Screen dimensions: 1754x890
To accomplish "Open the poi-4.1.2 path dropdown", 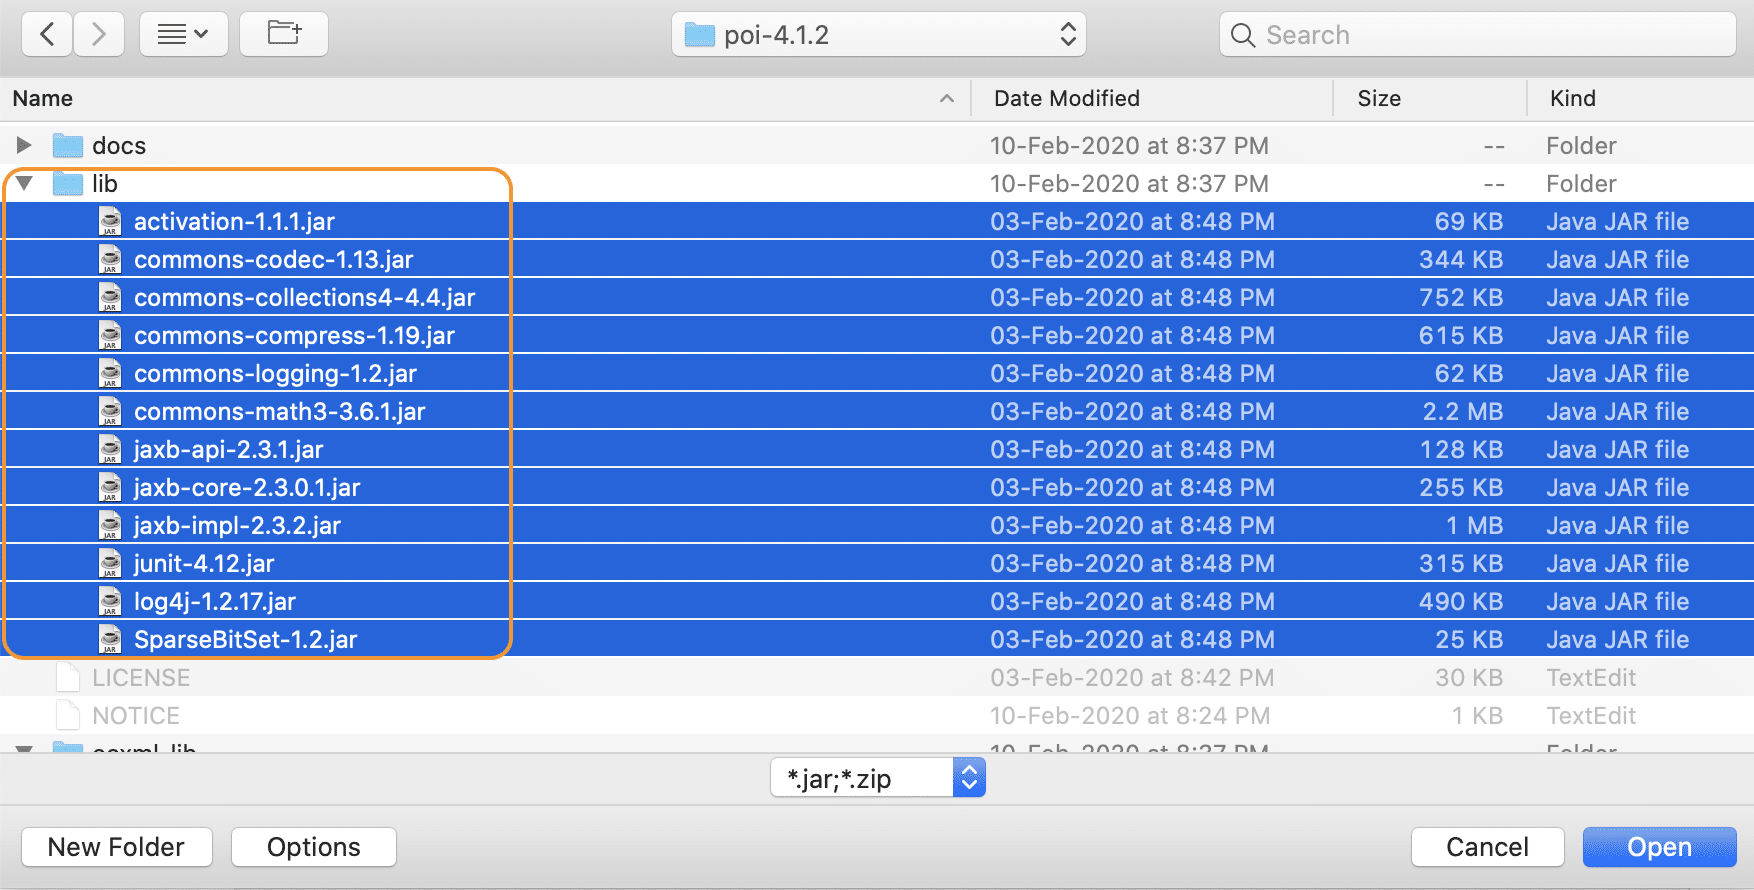I will click(x=878, y=35).
